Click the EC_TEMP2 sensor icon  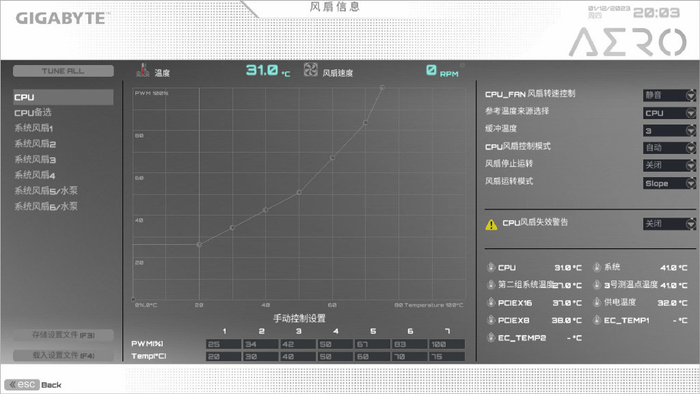pyautogui.click(x=491, y=337)
